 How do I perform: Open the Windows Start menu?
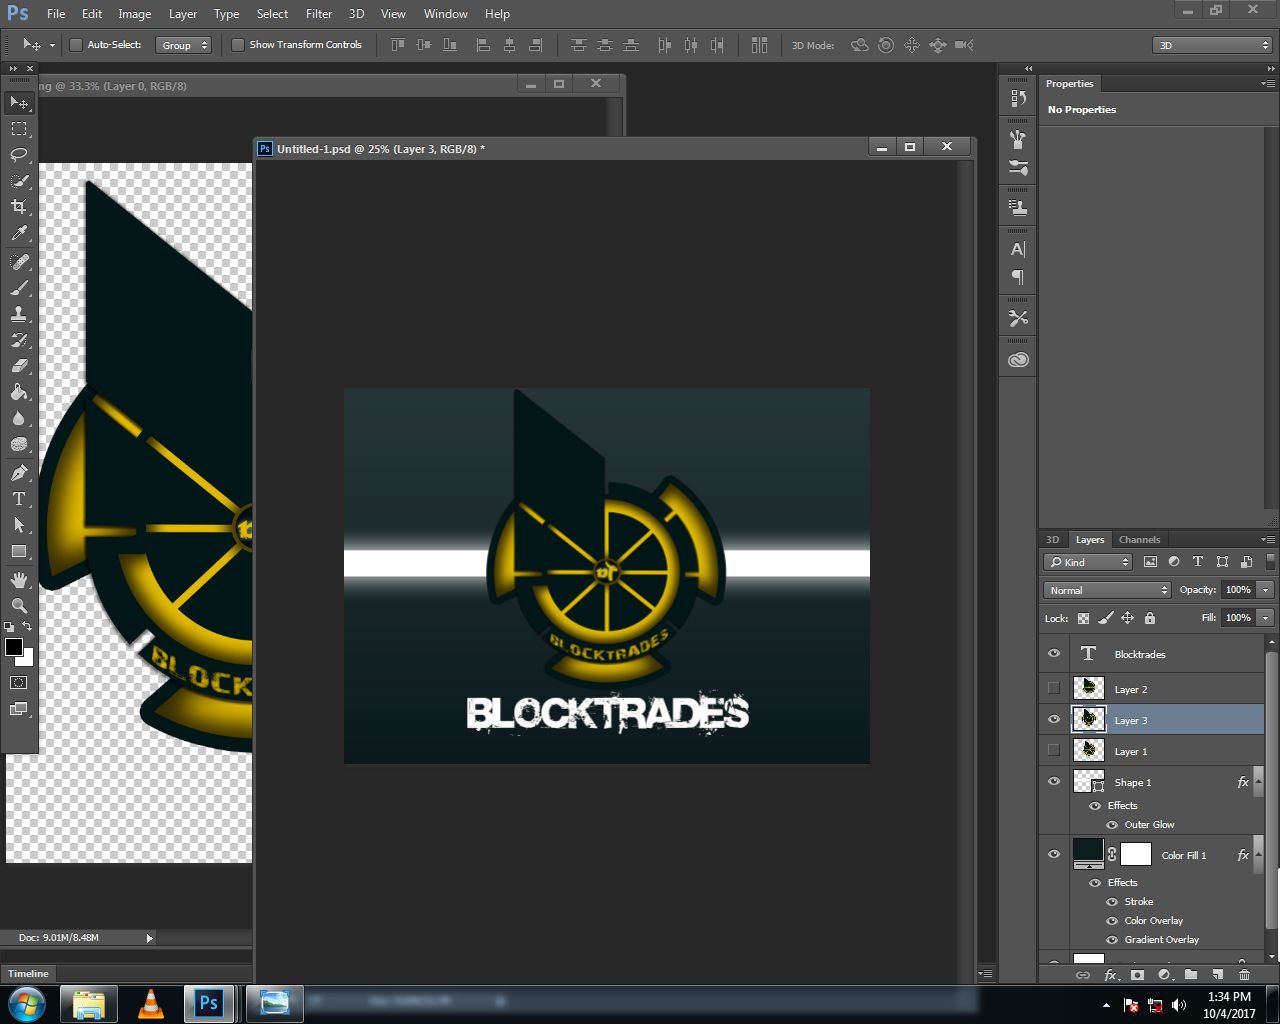(x=27, y=1003)
